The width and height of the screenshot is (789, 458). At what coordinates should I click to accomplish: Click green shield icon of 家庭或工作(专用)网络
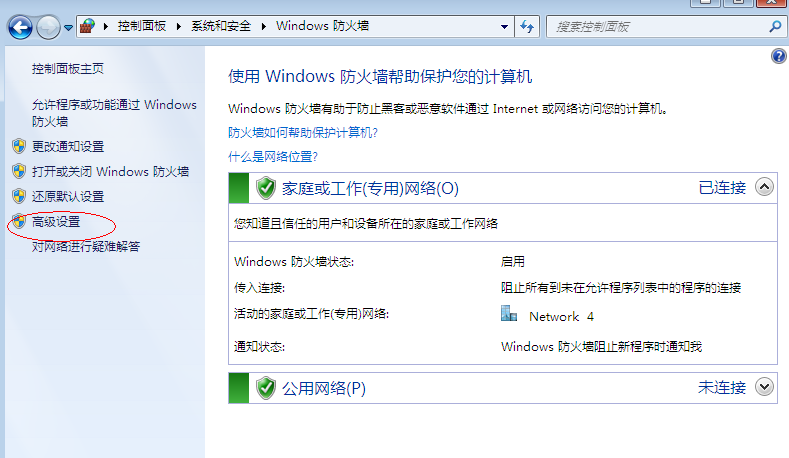tap(266, 188)
